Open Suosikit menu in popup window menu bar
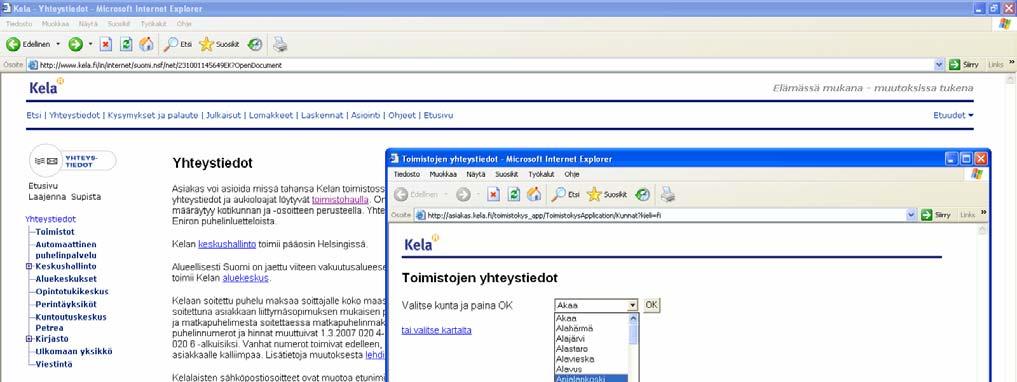1017x382 pixels. (x=507, y=174)
